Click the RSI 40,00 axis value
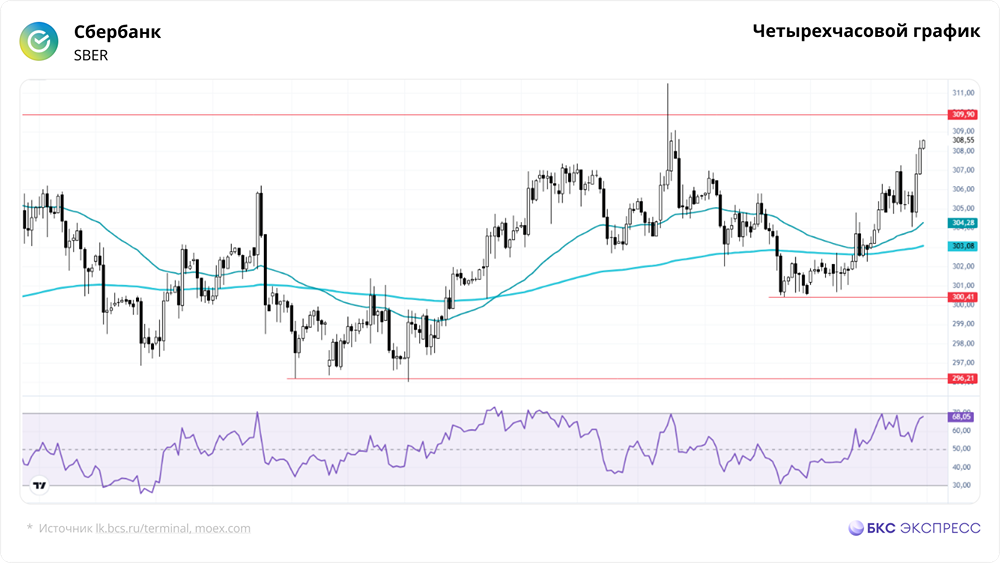This screenshot has width=1000, height=563. click(x=961, y=467)
